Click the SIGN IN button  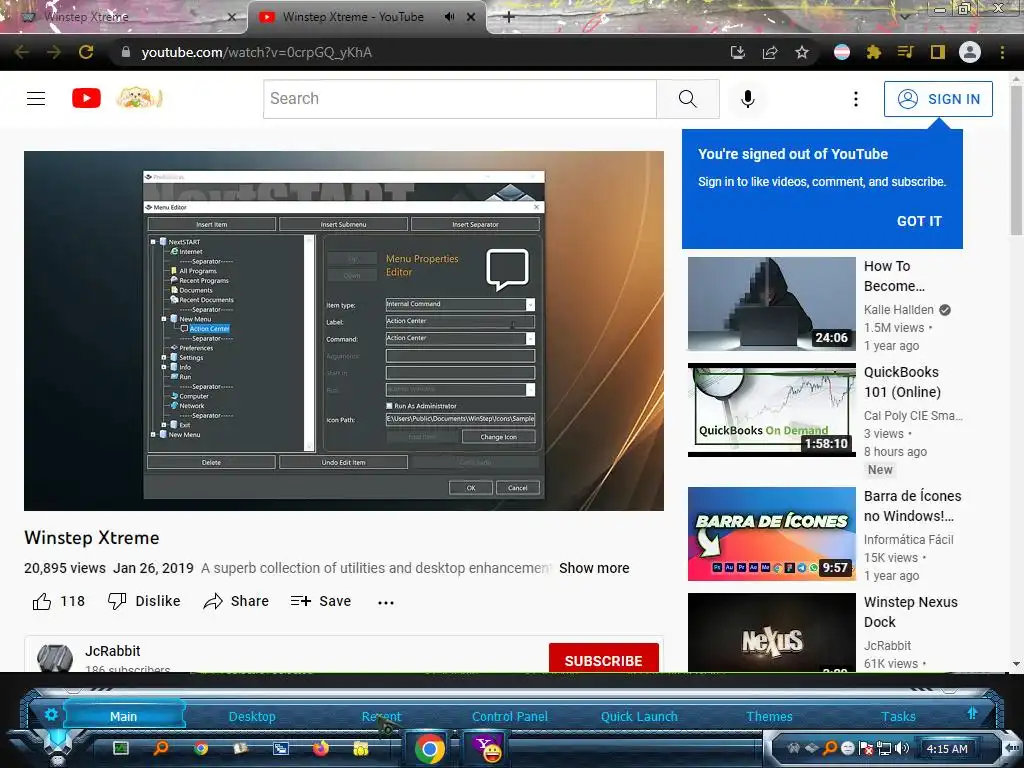pyautogui.click(x=938, y=99)
